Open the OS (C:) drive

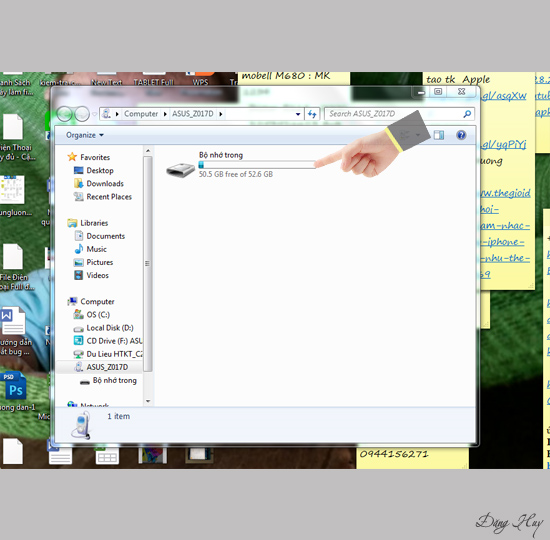click(98, 315)
